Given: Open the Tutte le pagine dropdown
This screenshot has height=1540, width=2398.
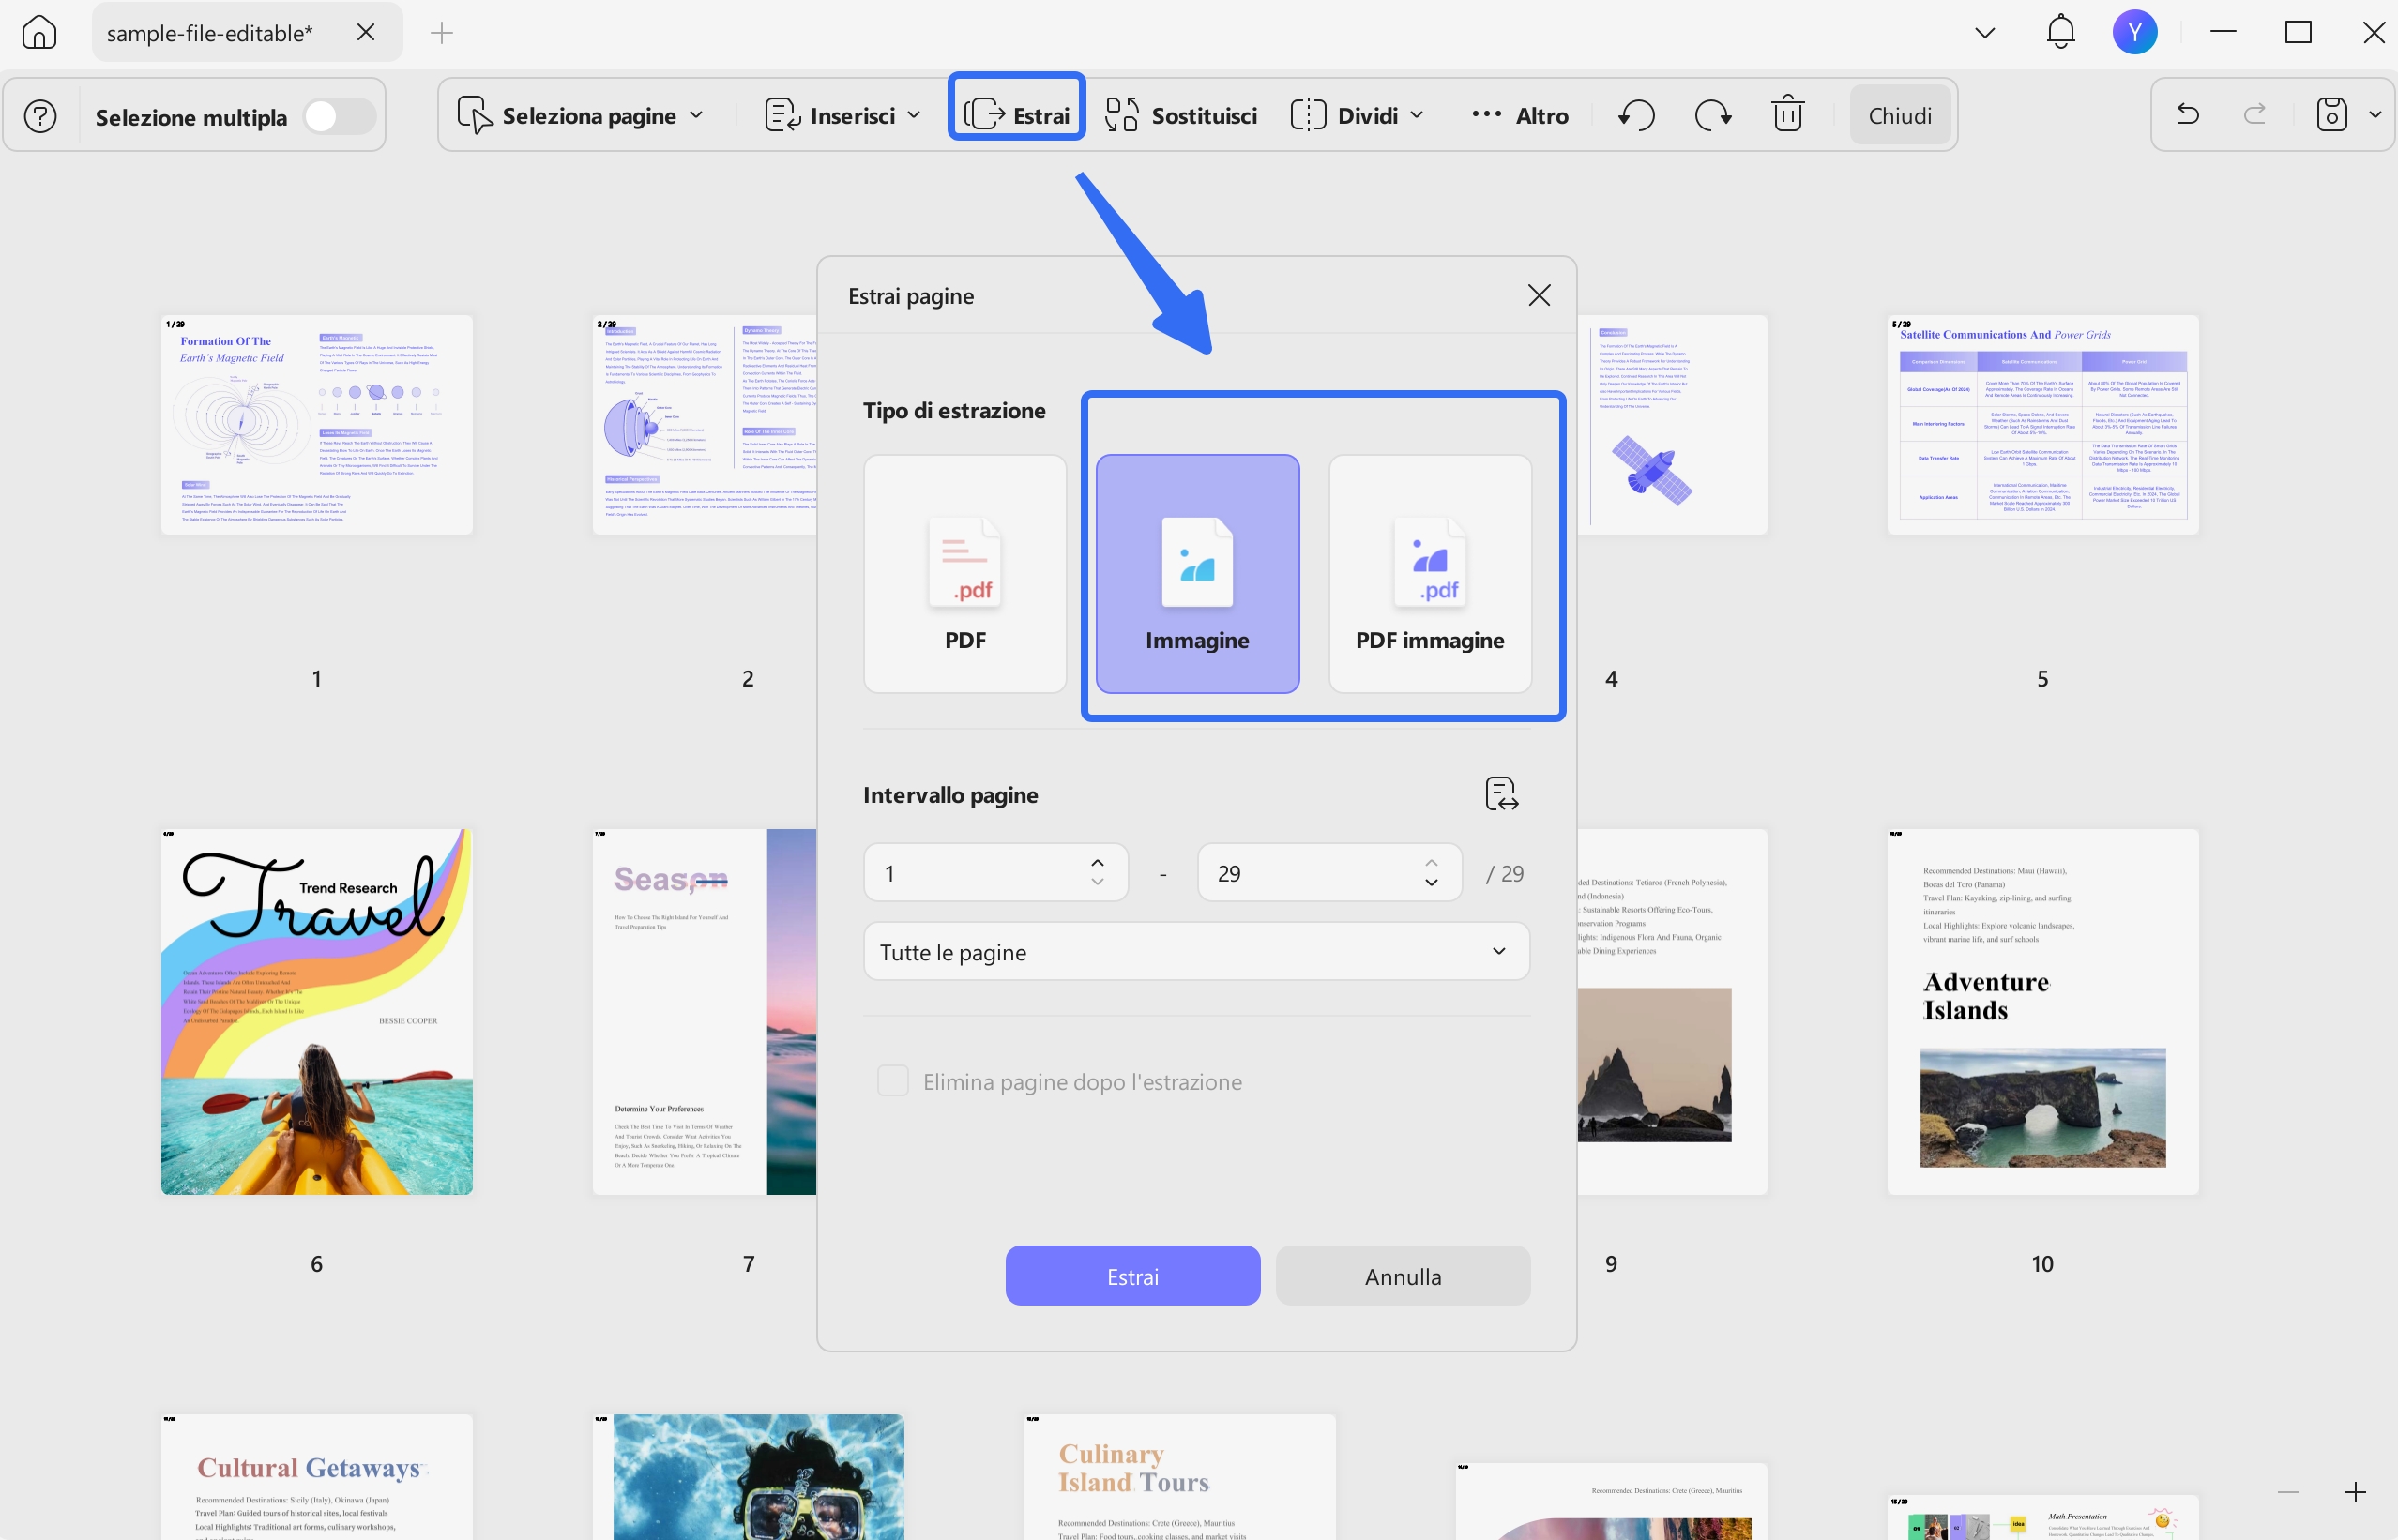Looking at the screenshot, I should pyautogui.click(x=1196, y=951).
